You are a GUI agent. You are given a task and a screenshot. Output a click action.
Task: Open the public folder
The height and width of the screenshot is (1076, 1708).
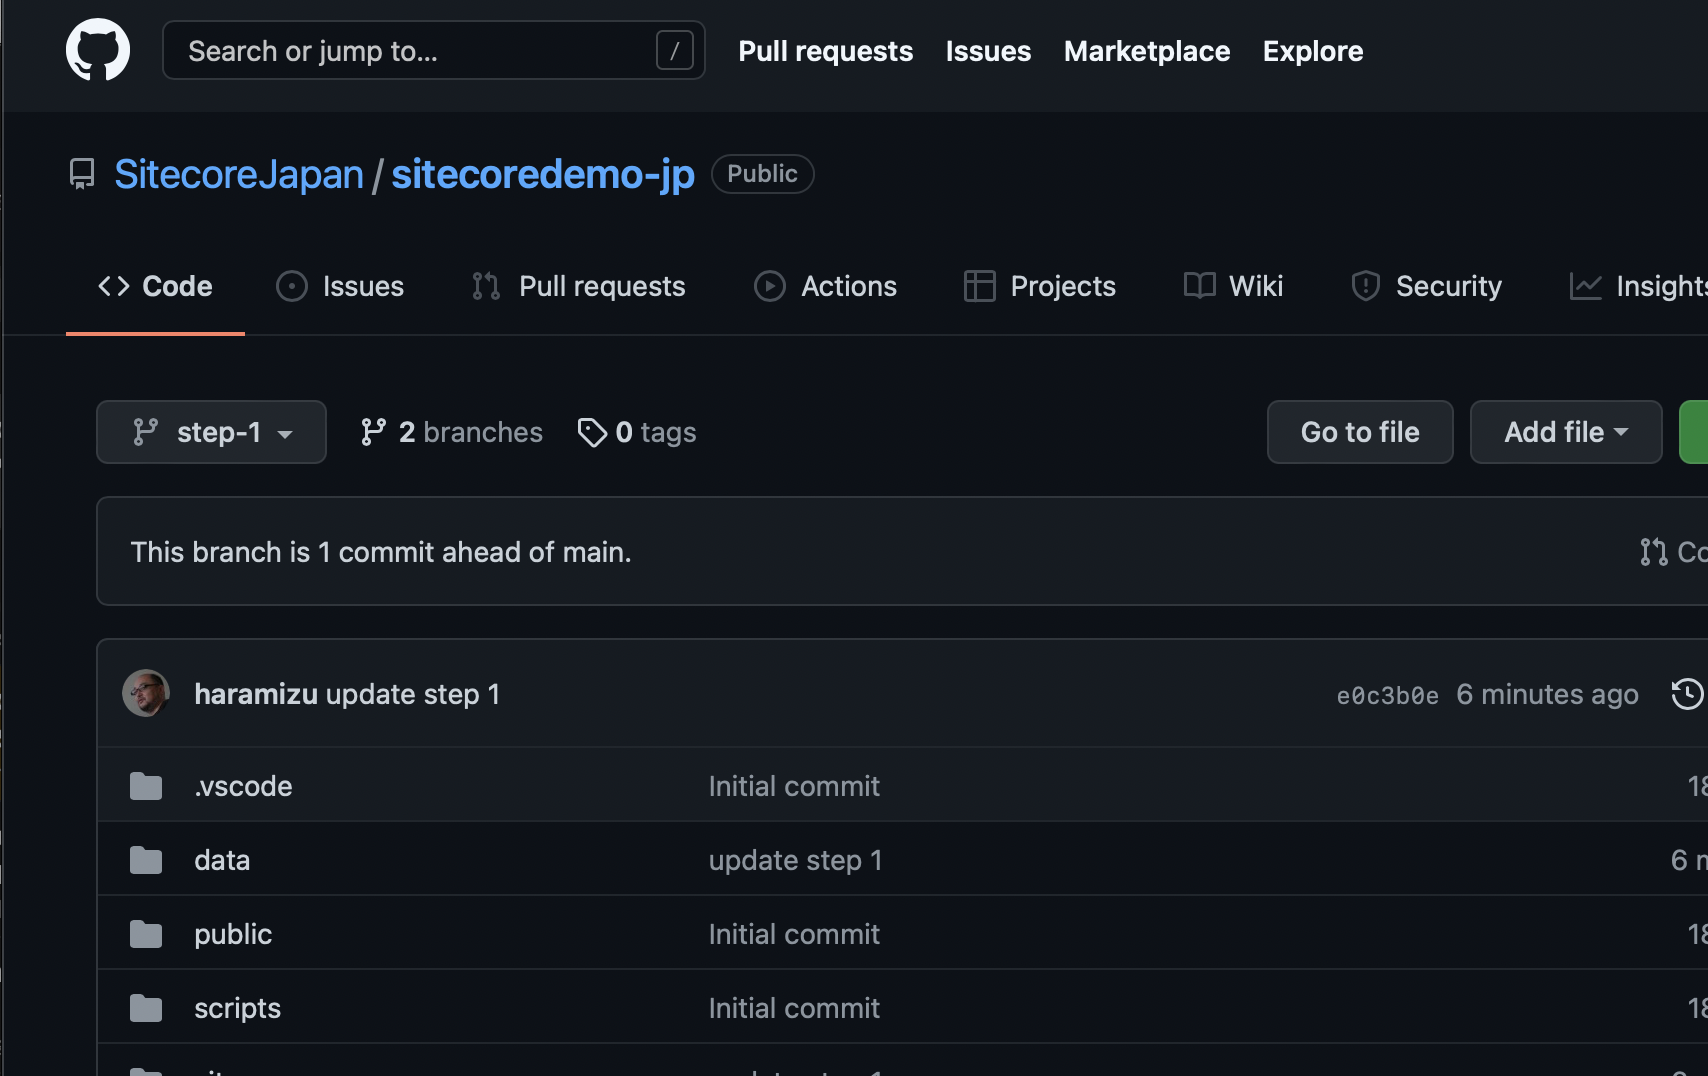coord(233,934)
